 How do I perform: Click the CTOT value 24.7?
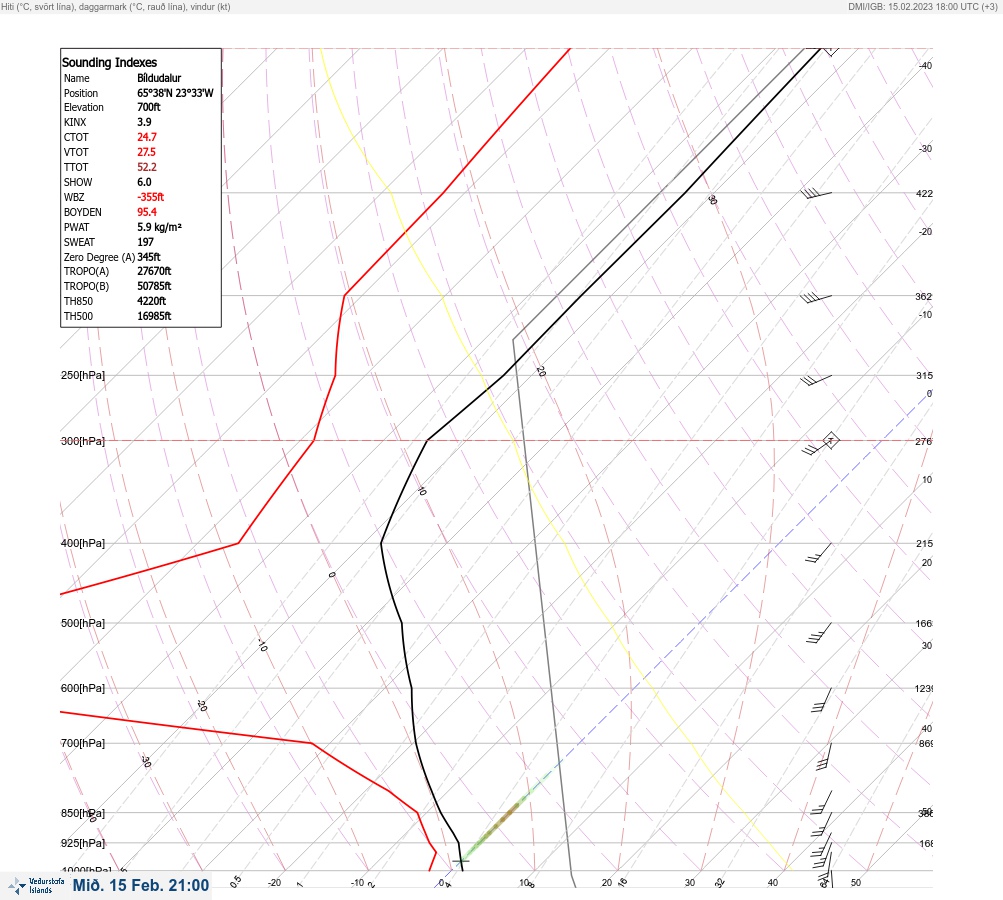[146, 137]
